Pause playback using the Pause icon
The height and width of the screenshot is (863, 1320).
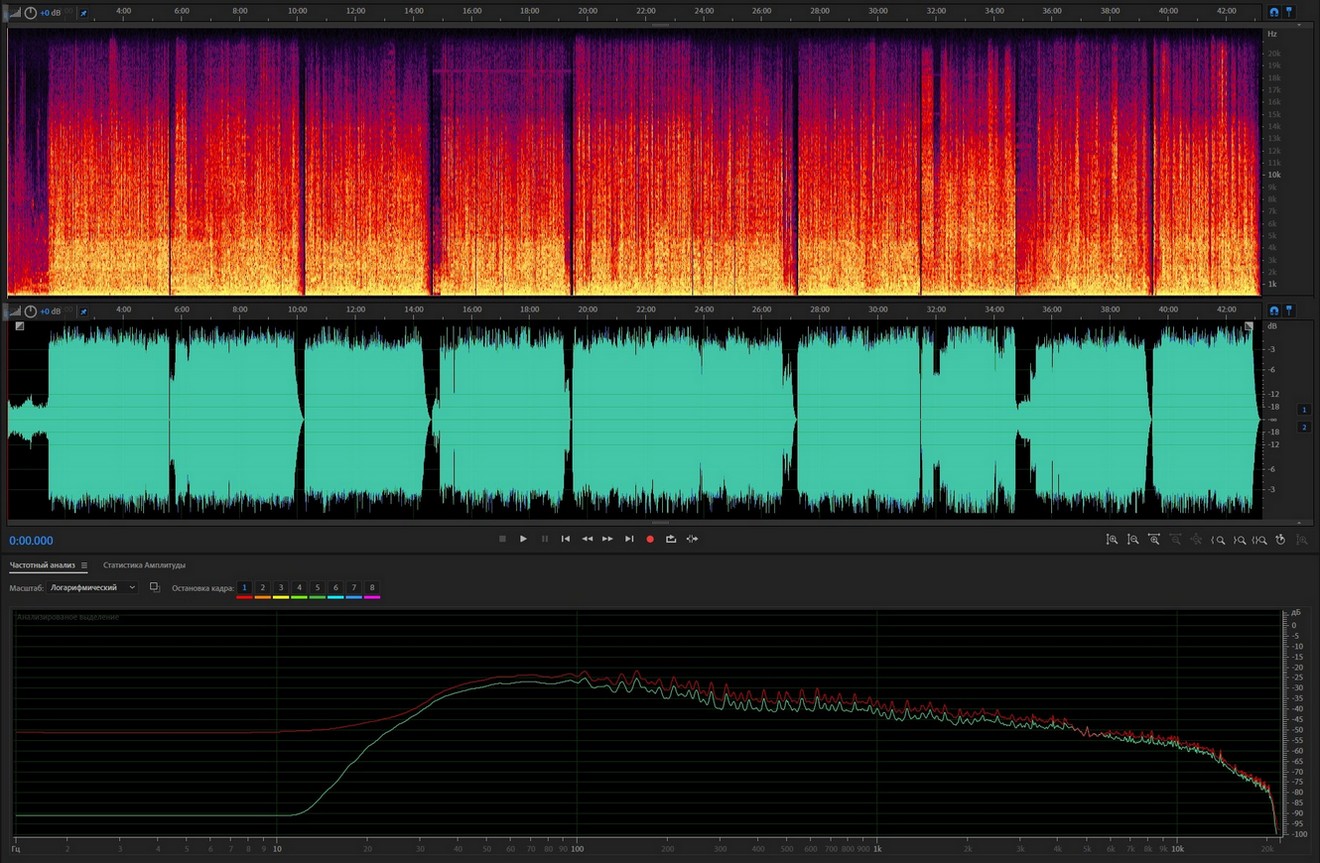[545, 539]
